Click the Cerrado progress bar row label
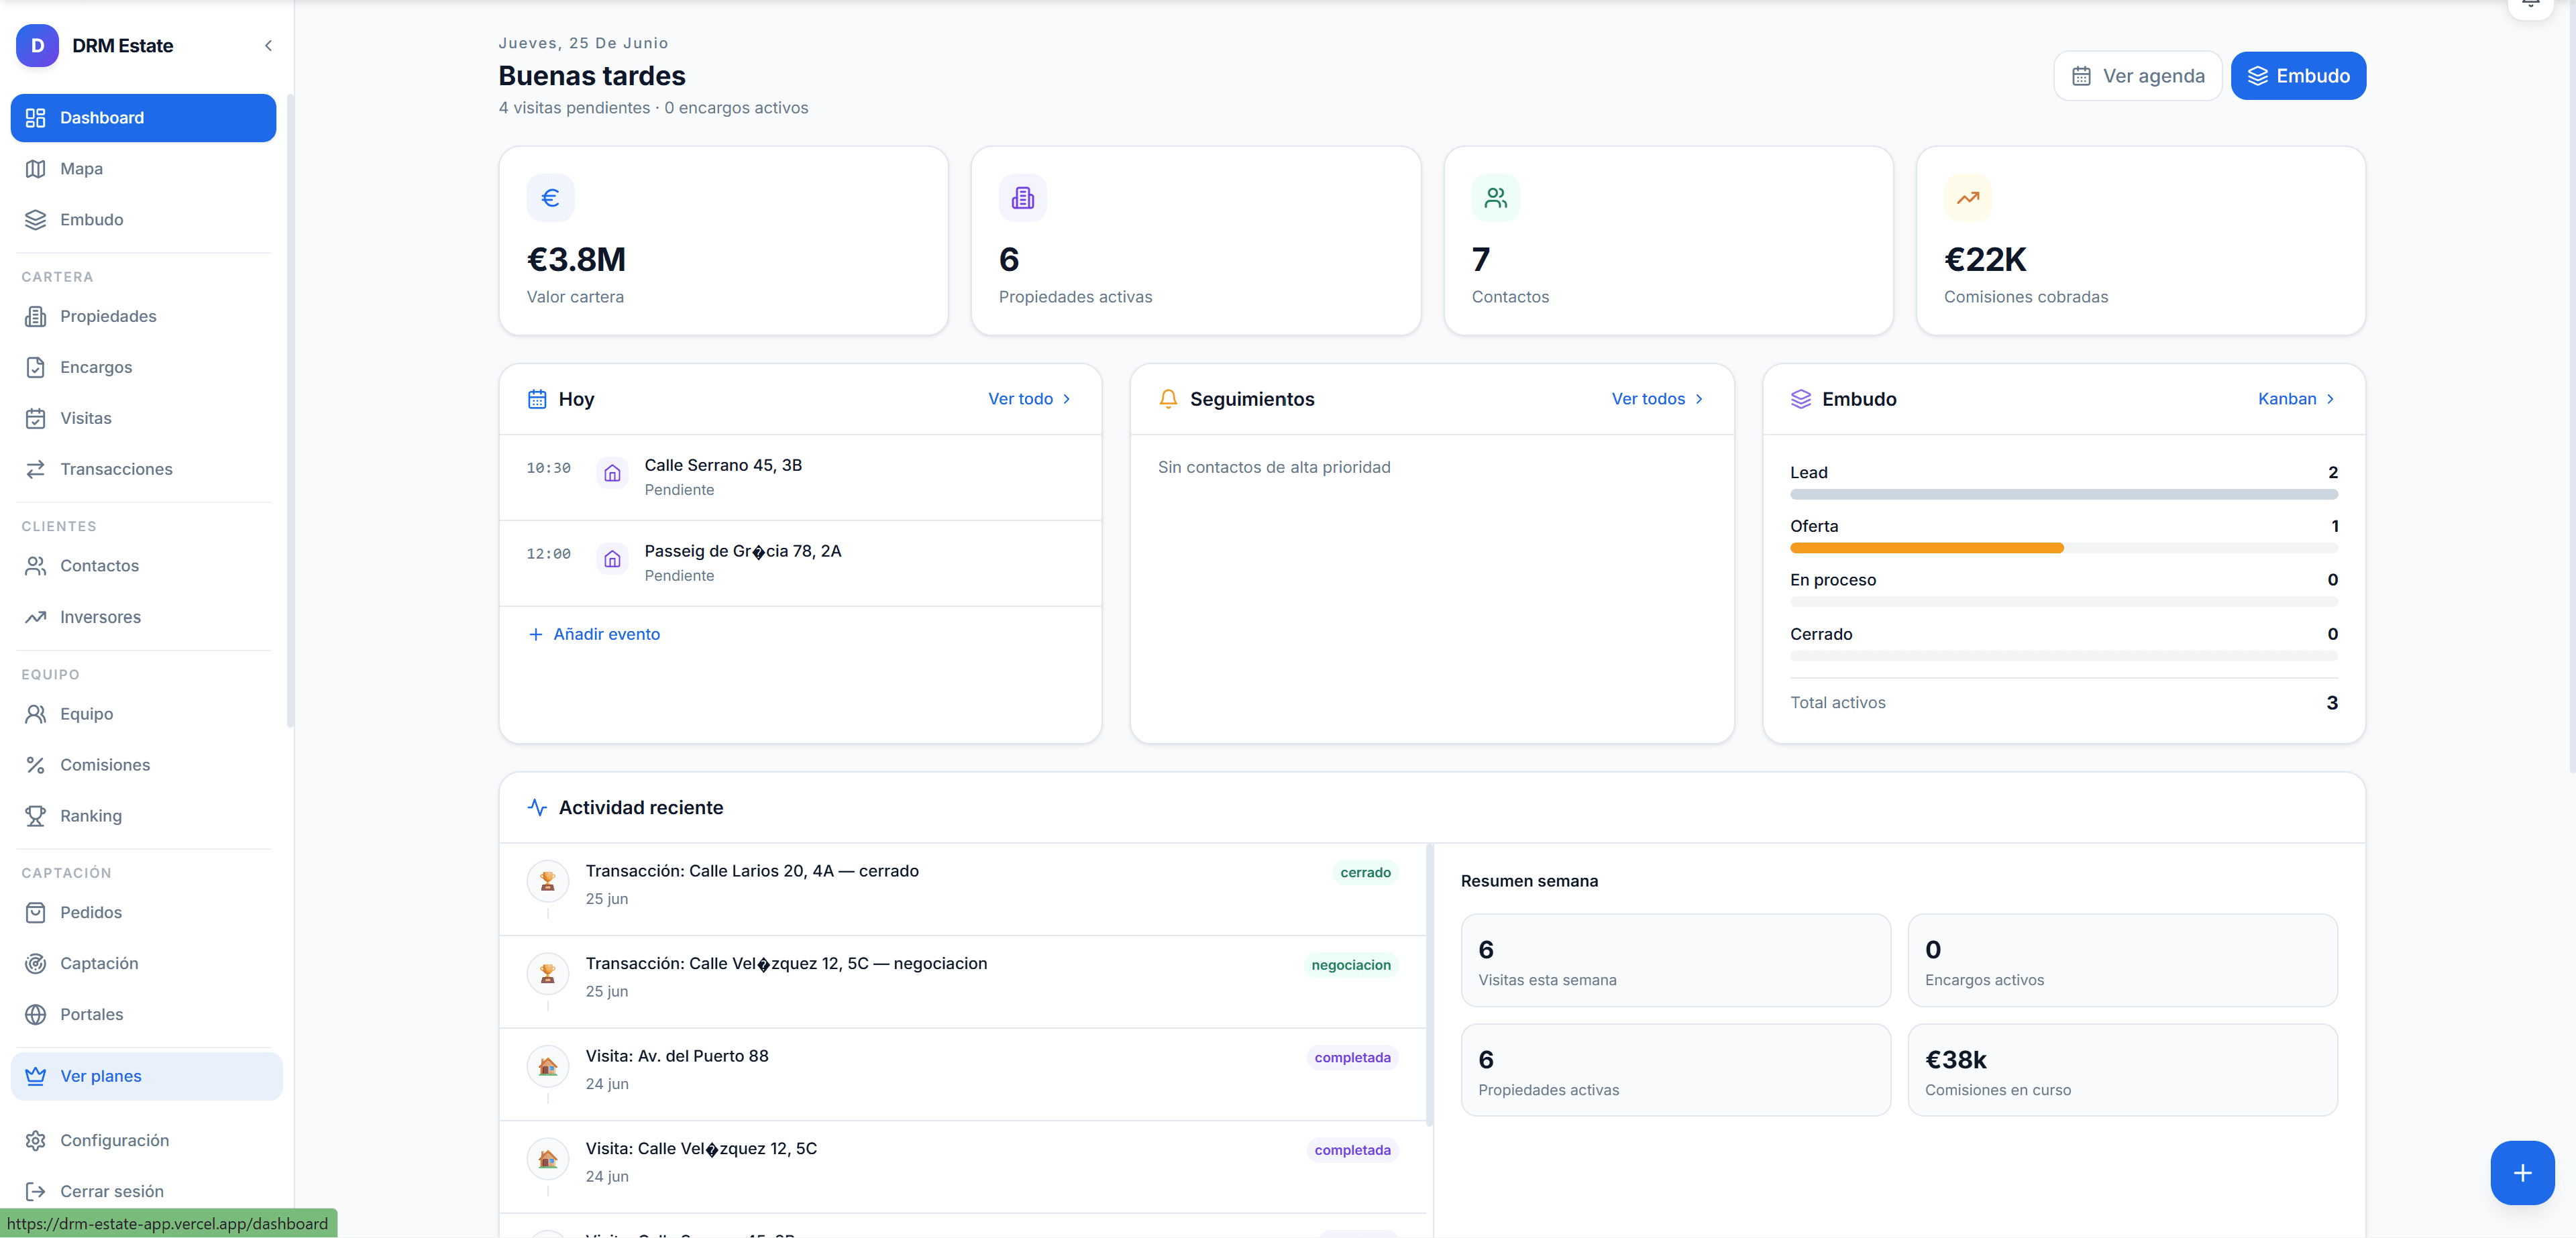Screen dimensions: 2576x1238 click(1821, 634)
